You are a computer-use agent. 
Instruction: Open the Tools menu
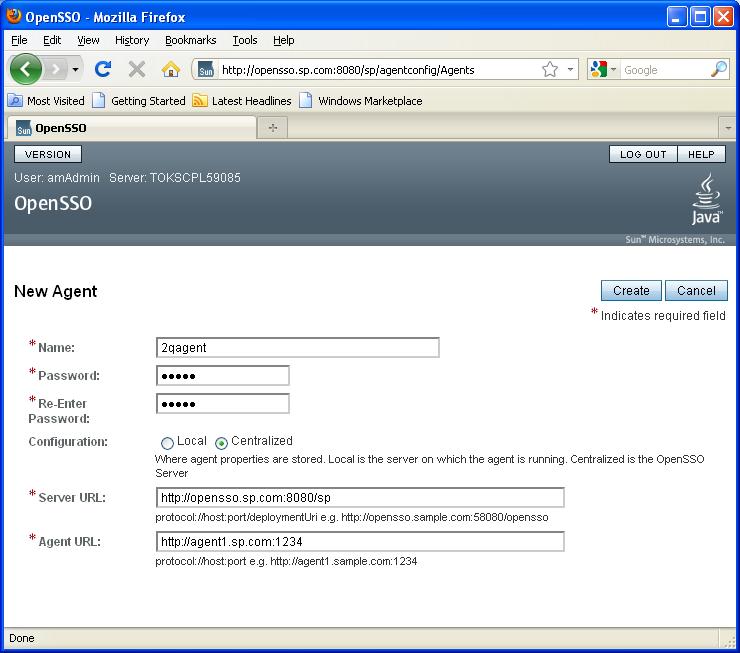click(244, 41)
